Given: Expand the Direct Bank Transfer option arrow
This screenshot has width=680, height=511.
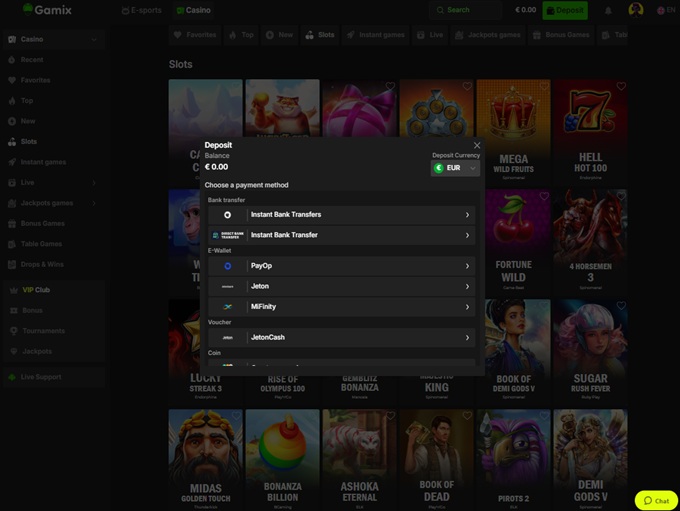Looking at the screenshot, I should point(467,235).
